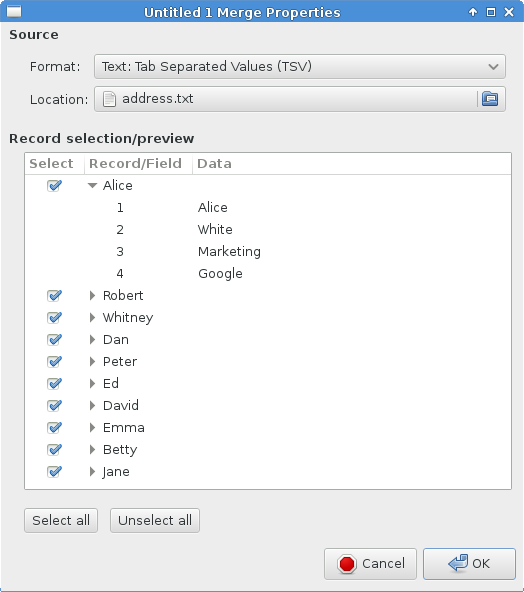Click the window menu icon in title bar
The width and height of the screenshot is (524, 592).
pos(14,12)
